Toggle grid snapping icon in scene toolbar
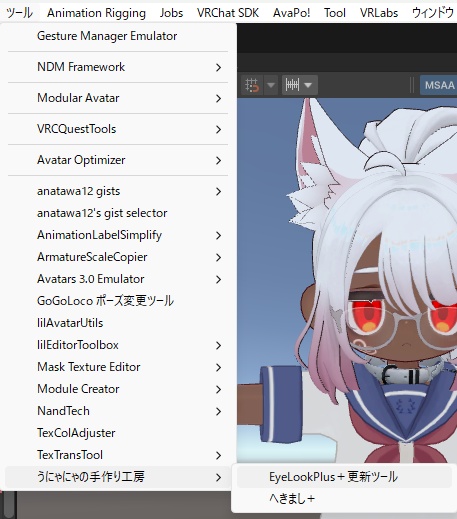 pos(252,85)
